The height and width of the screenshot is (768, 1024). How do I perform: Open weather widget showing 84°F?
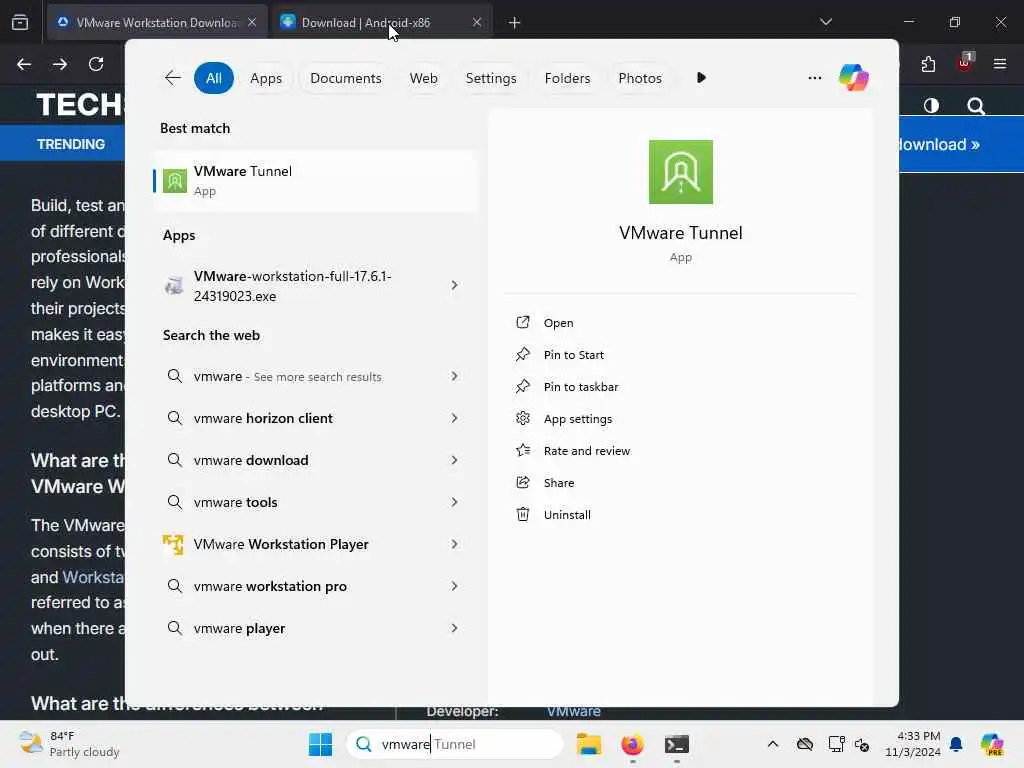coord(69,744)
